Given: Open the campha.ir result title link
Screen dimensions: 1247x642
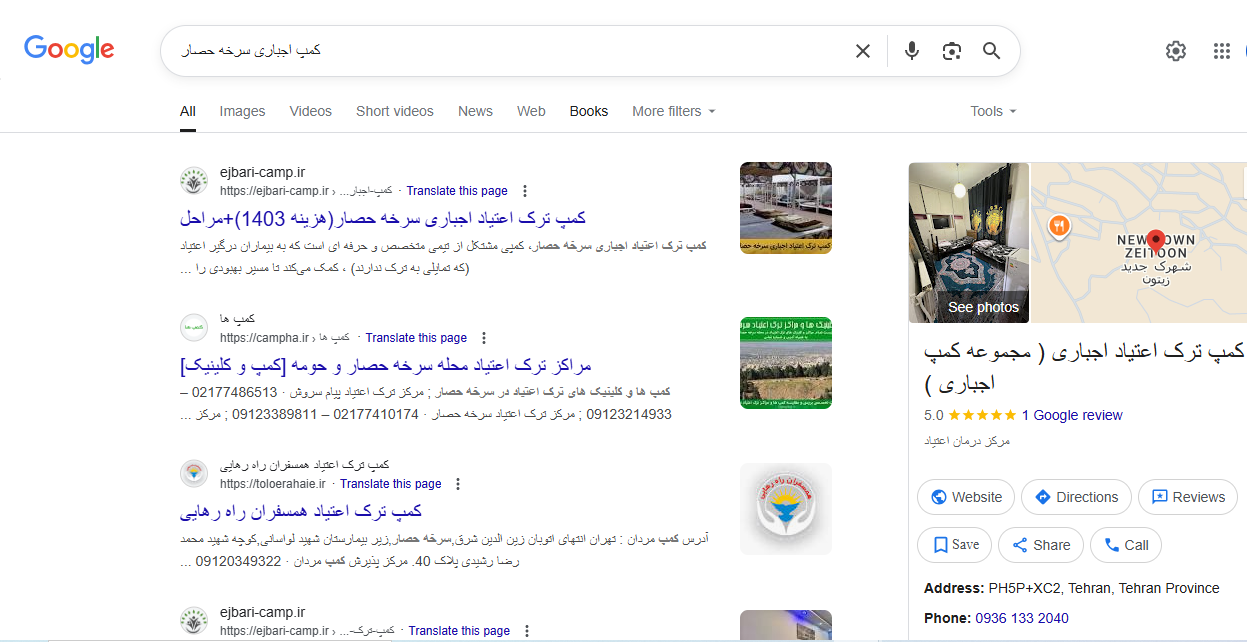Looking at the screenshot, I should click(x=386, y=365).
